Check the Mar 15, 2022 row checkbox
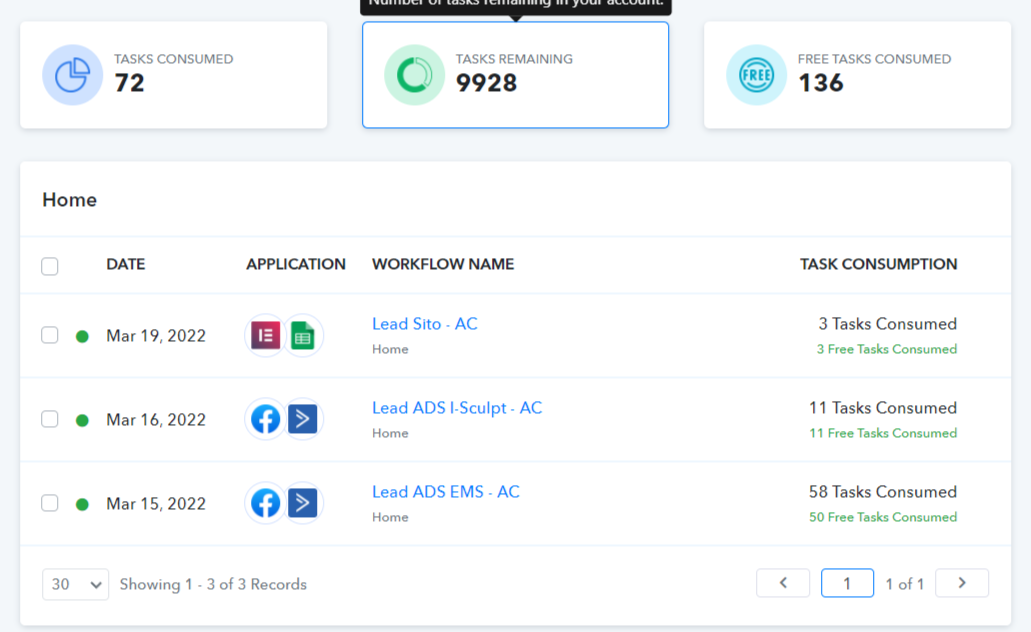The image size is (1031, 632). [x=50, y=503]
